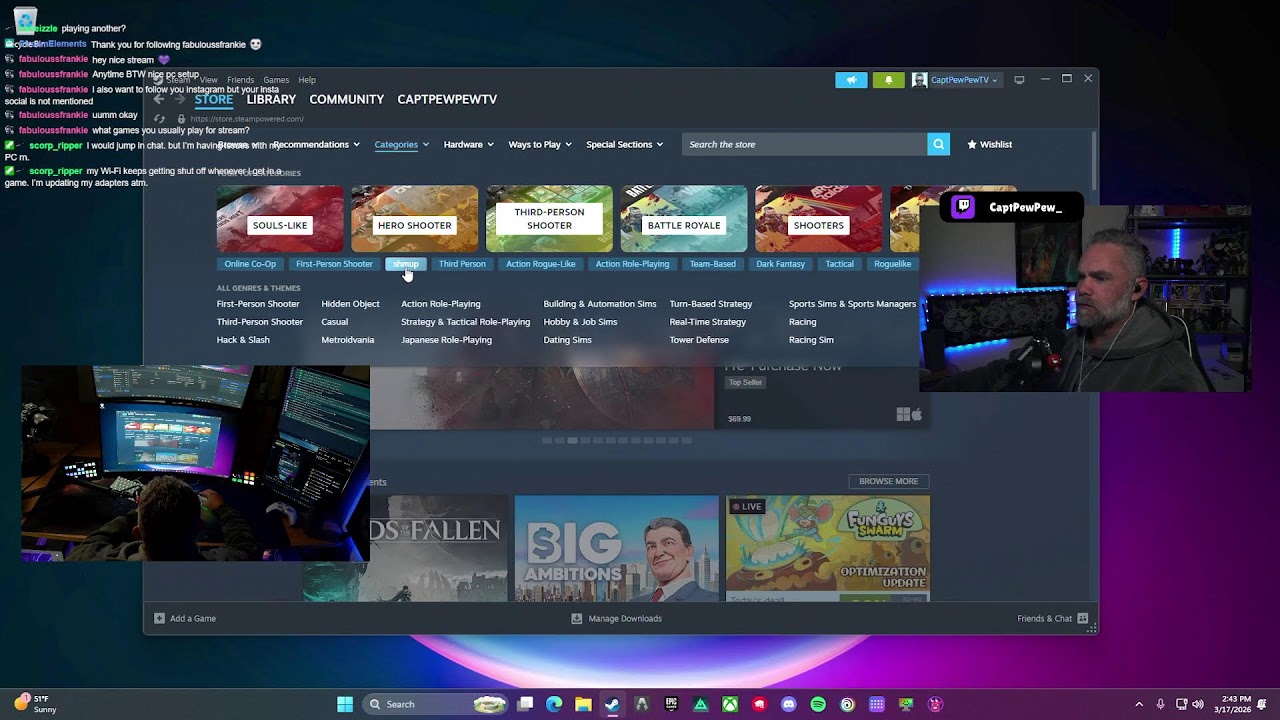The image size is (1280, 720).
Task: Select the Dark Fantasy tag
Action: (780, 264)
